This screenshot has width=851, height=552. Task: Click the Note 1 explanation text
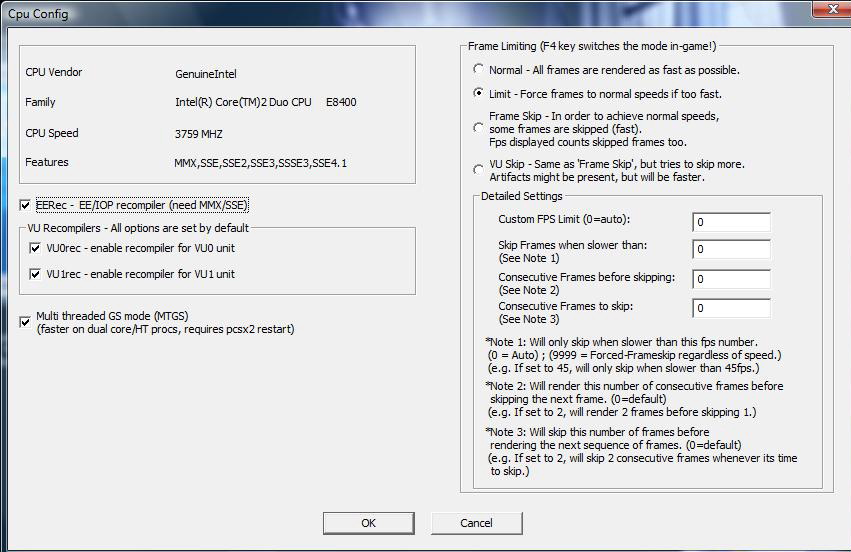[633, 355]
